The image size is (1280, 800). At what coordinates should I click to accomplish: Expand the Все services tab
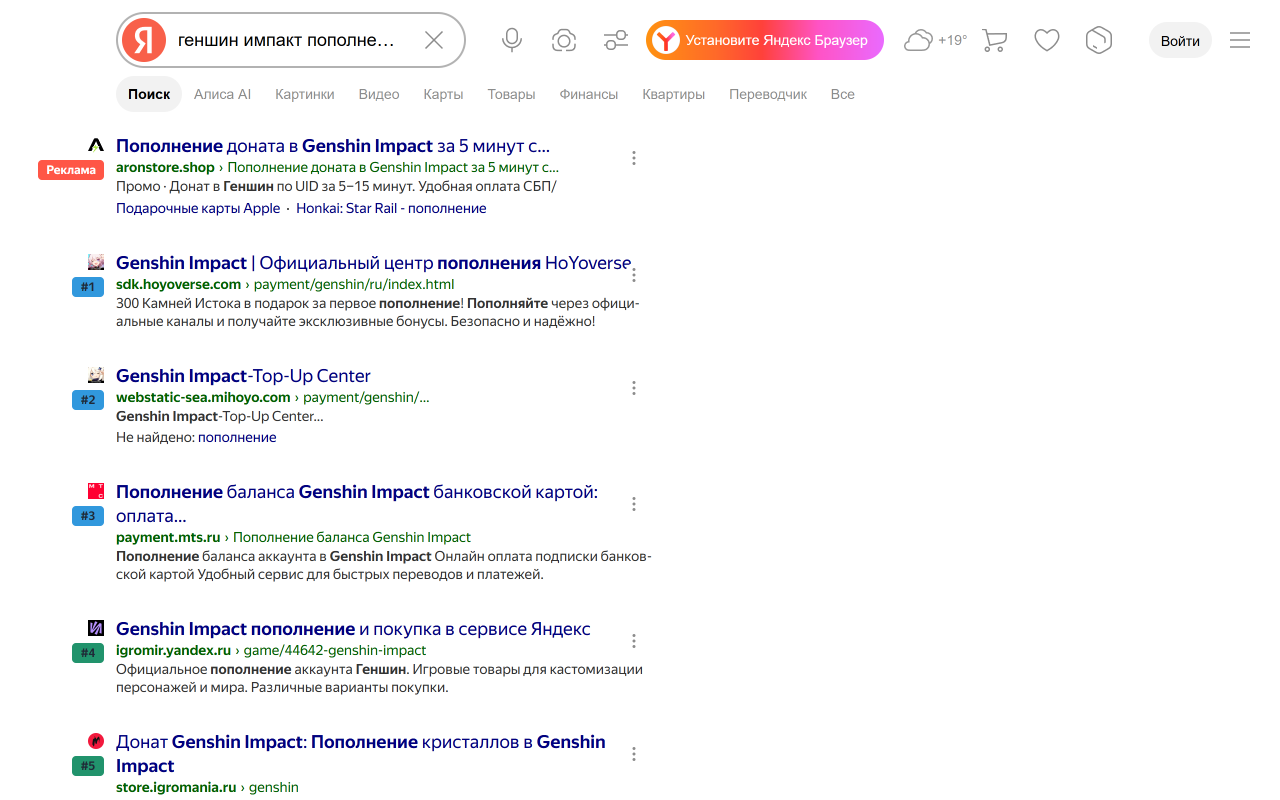[843, 94]
